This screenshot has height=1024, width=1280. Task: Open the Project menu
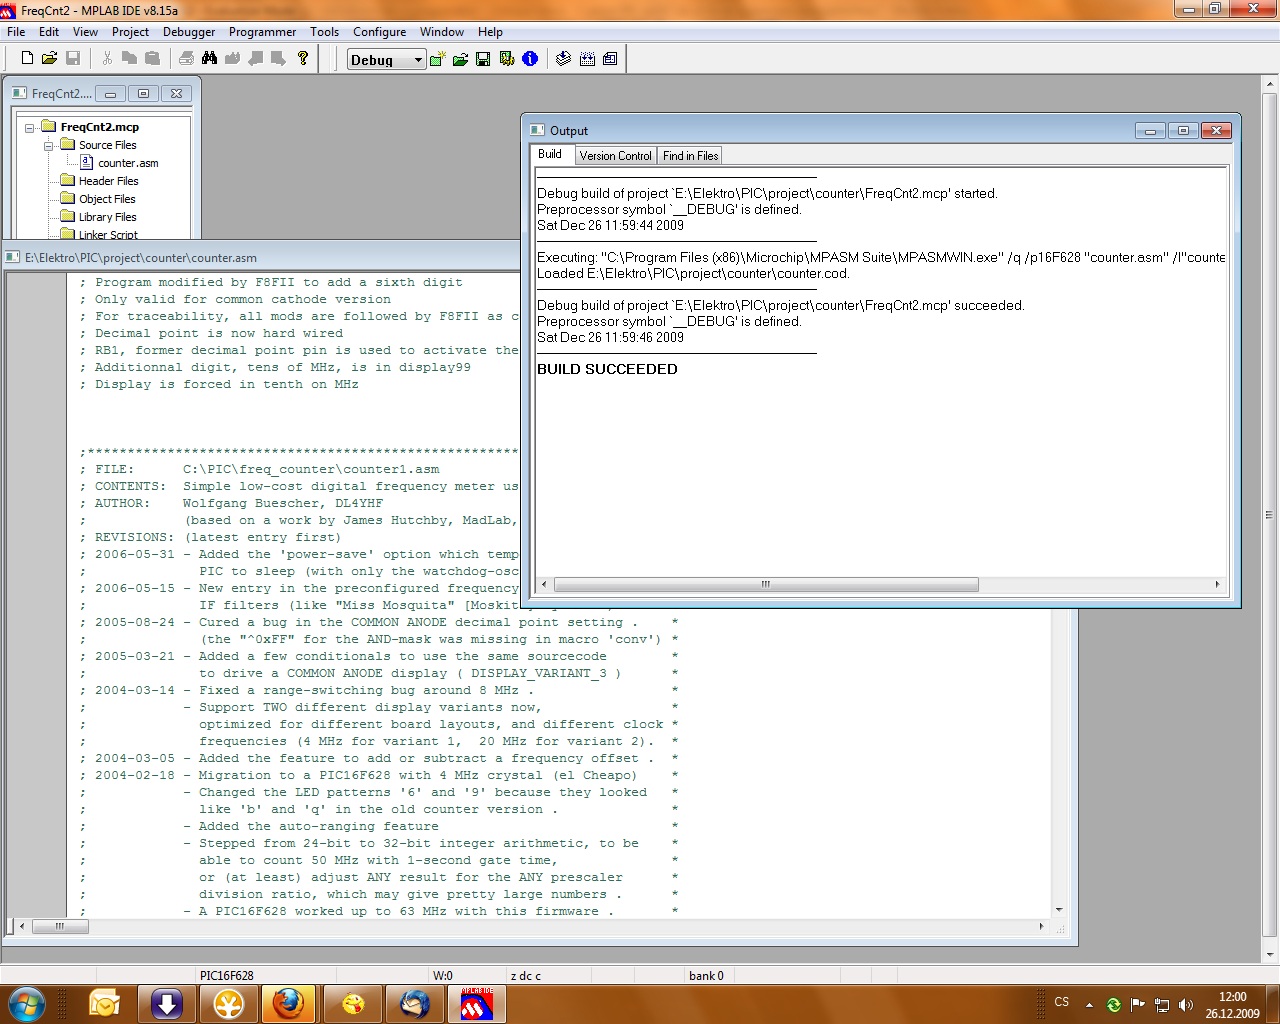[x=130, y=32]
